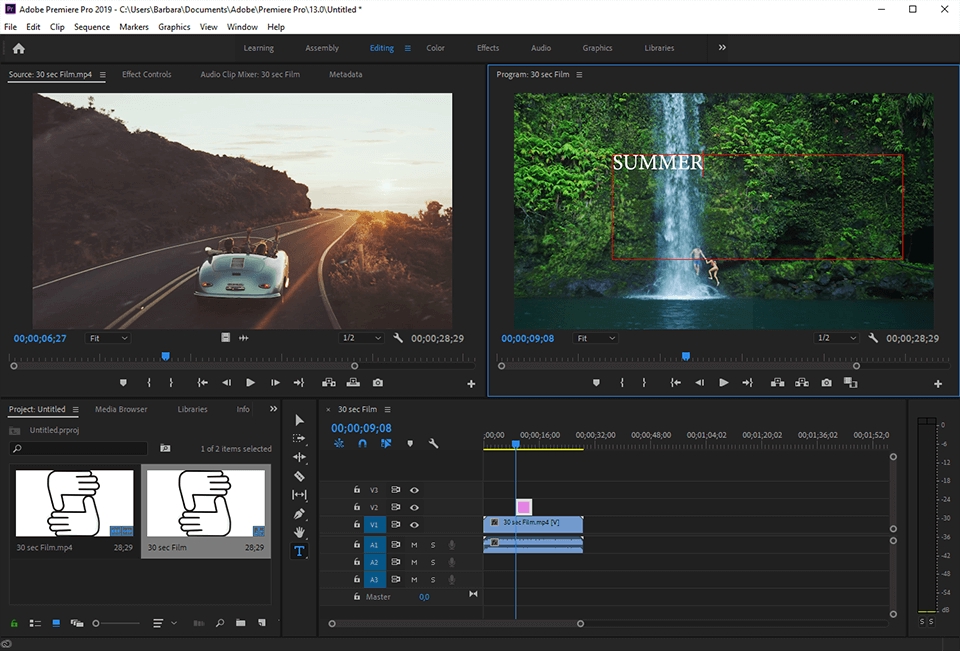Open the 30 sec Film sequence panel menu
Image resolution: width=960 pixels, height=651 pixels.
pyautogui.click(x=389, y=408)
